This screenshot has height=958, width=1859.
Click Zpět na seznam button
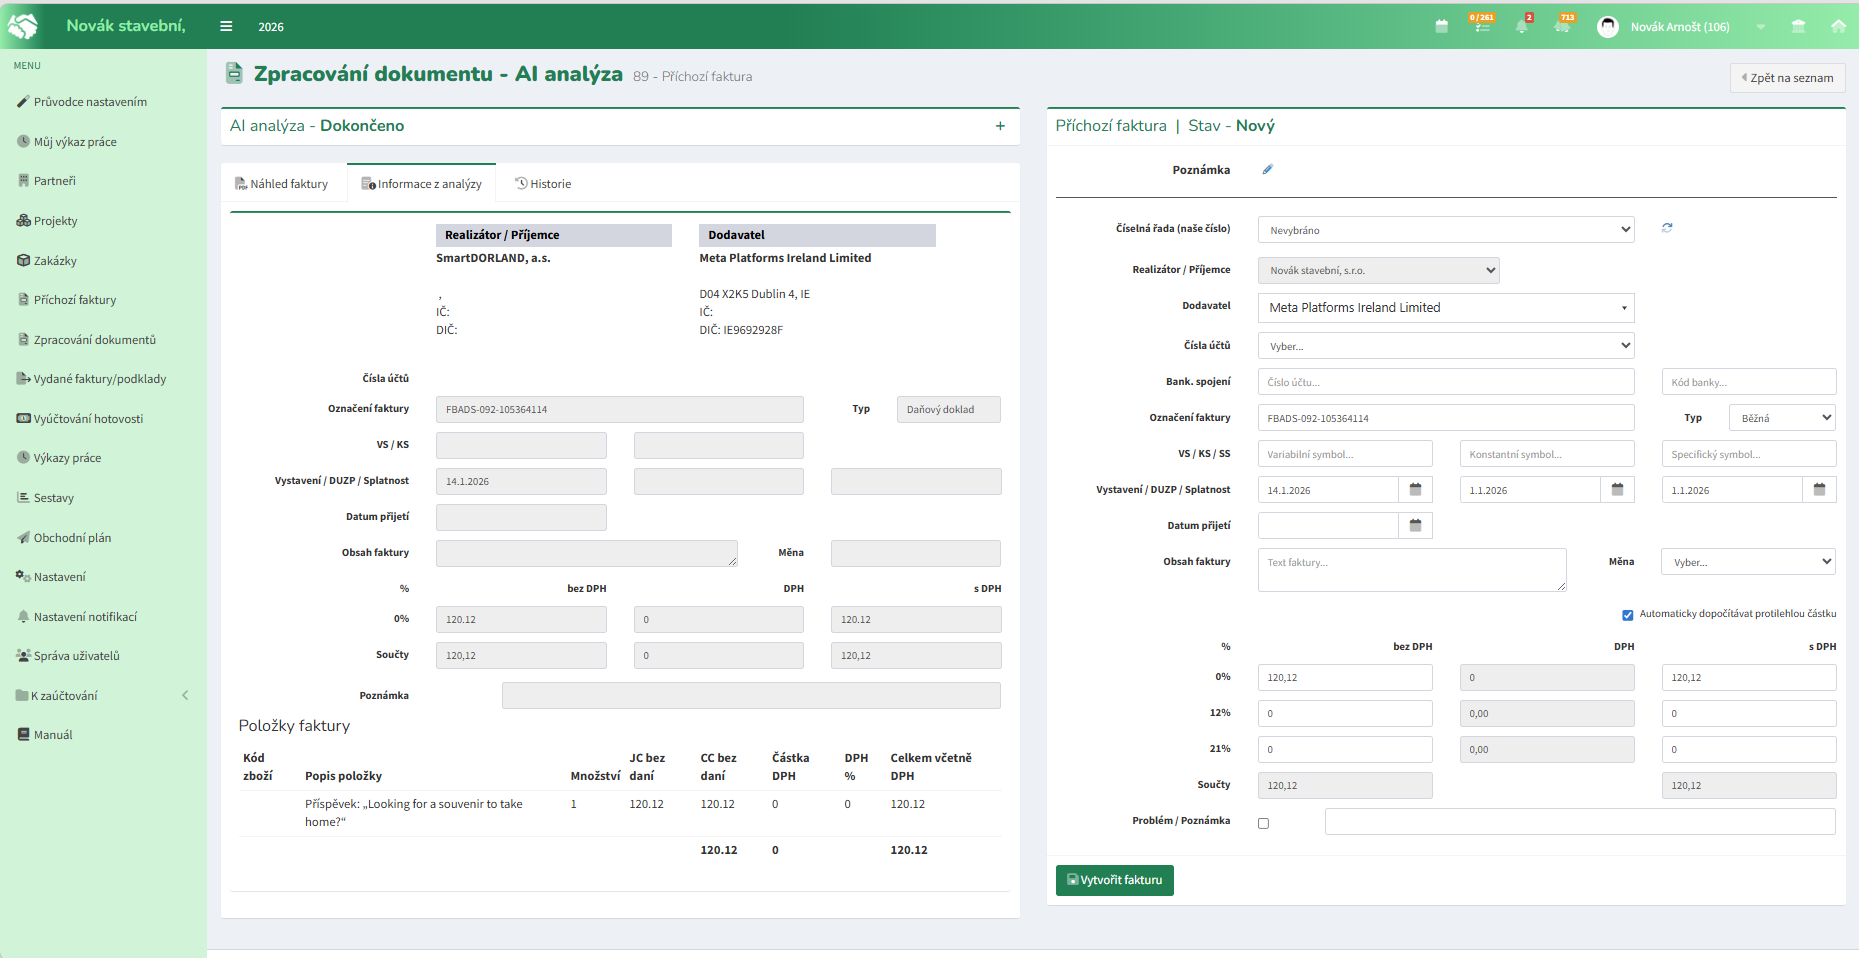click(1787, 78)
